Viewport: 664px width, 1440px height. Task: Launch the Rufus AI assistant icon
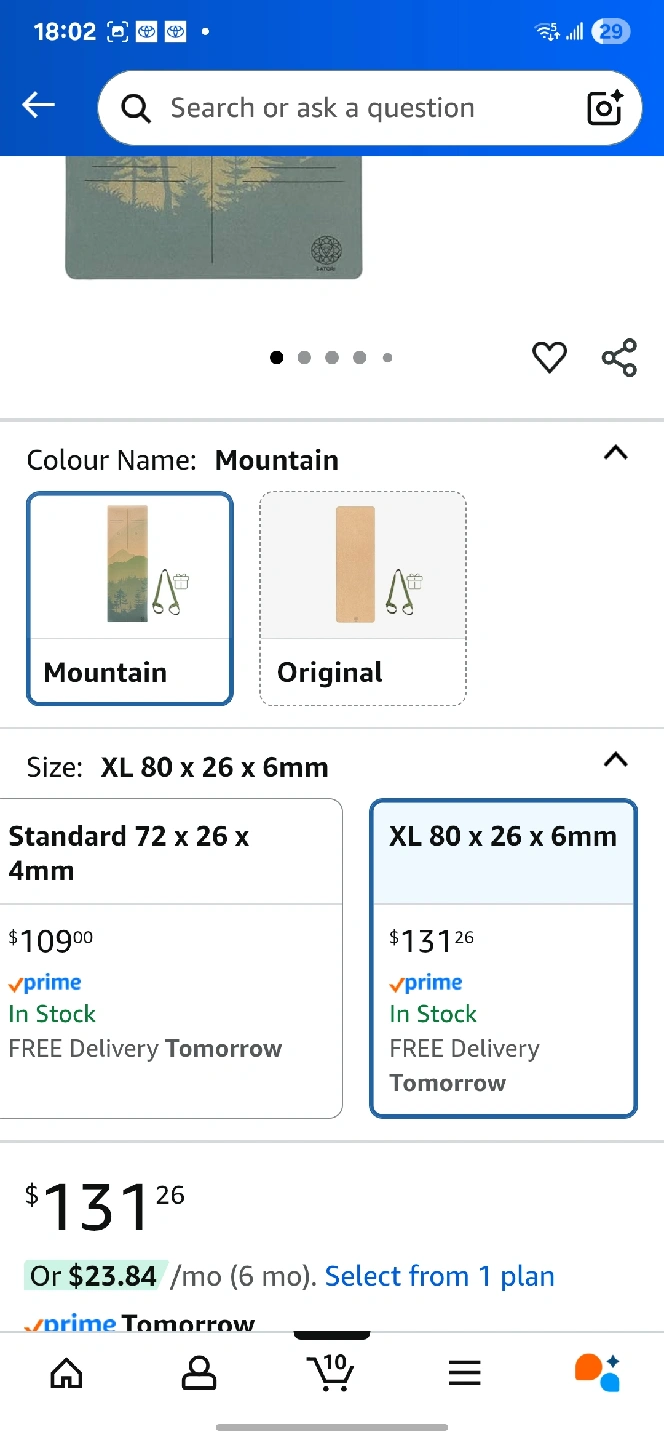coord(598,1372)
